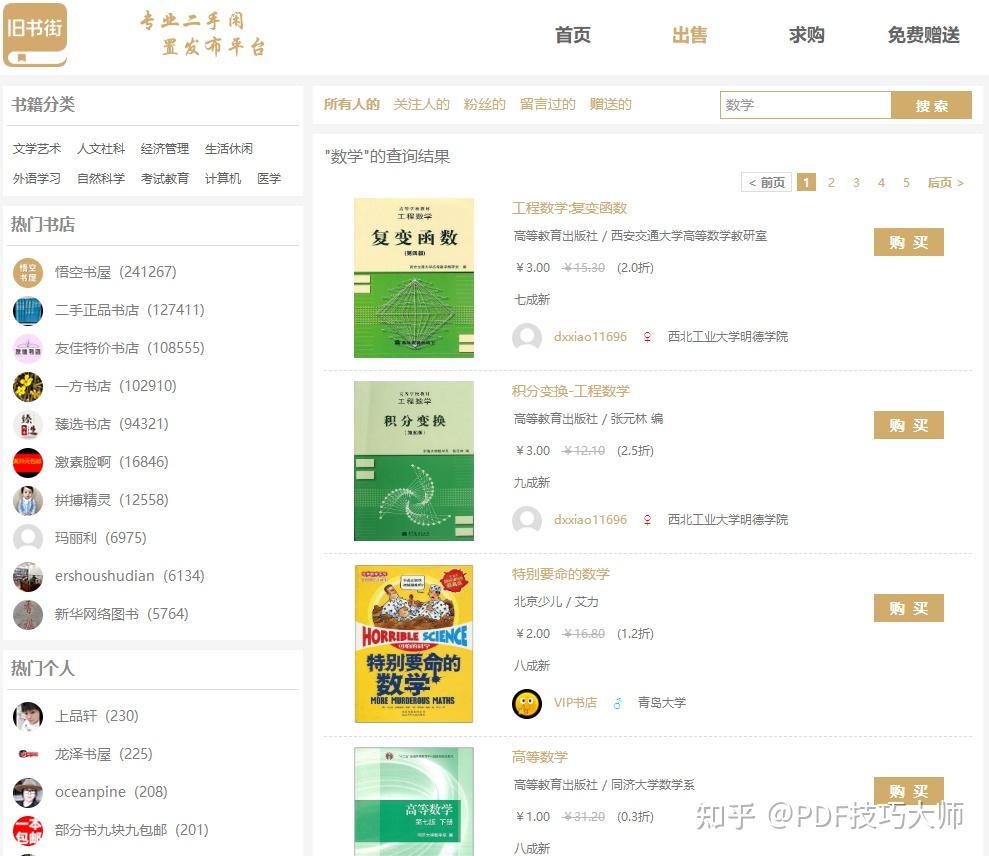This screenshot has width=989, height=856.
Task: Open 考试教育 book category
Action: point(165,179)
